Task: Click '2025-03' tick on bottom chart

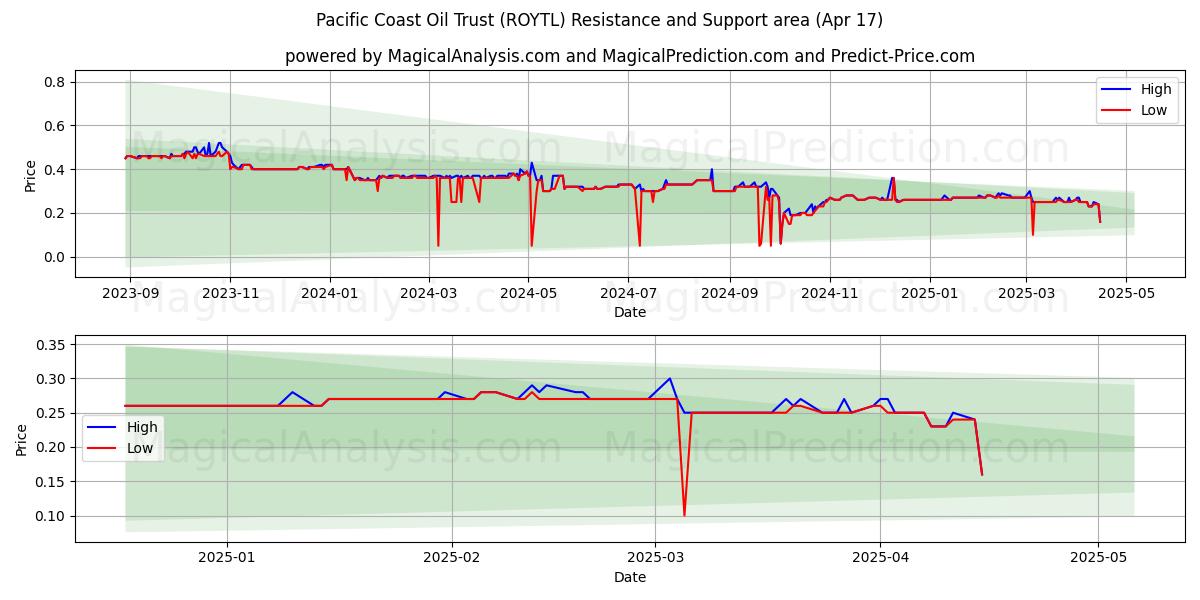Action: 655,558
